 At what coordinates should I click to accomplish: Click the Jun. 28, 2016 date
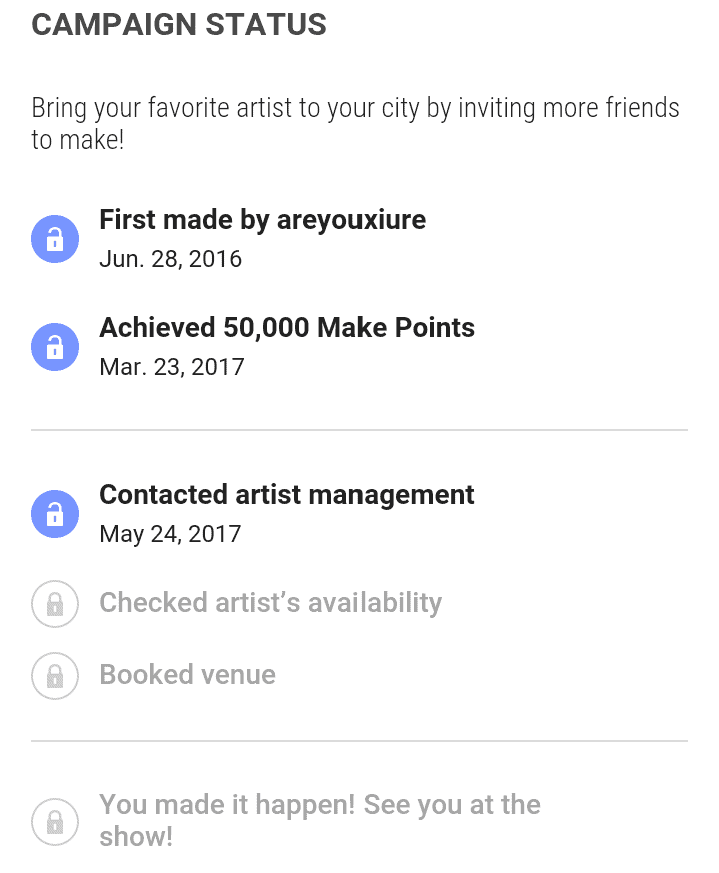pyautogui.click(x=171, y=259)
